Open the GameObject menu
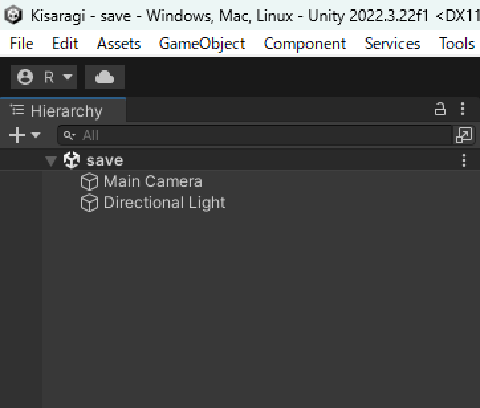Image resolution: width=480 pixels, height=408 pixels. [202, 44]
